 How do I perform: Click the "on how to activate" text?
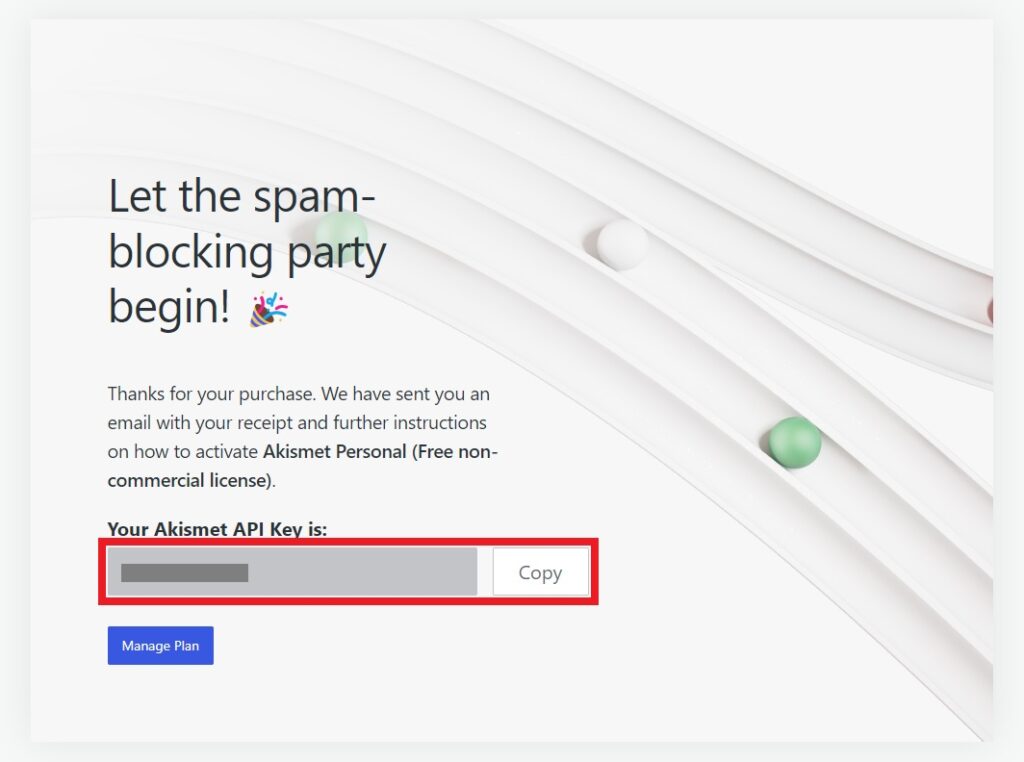click(183, 451)
